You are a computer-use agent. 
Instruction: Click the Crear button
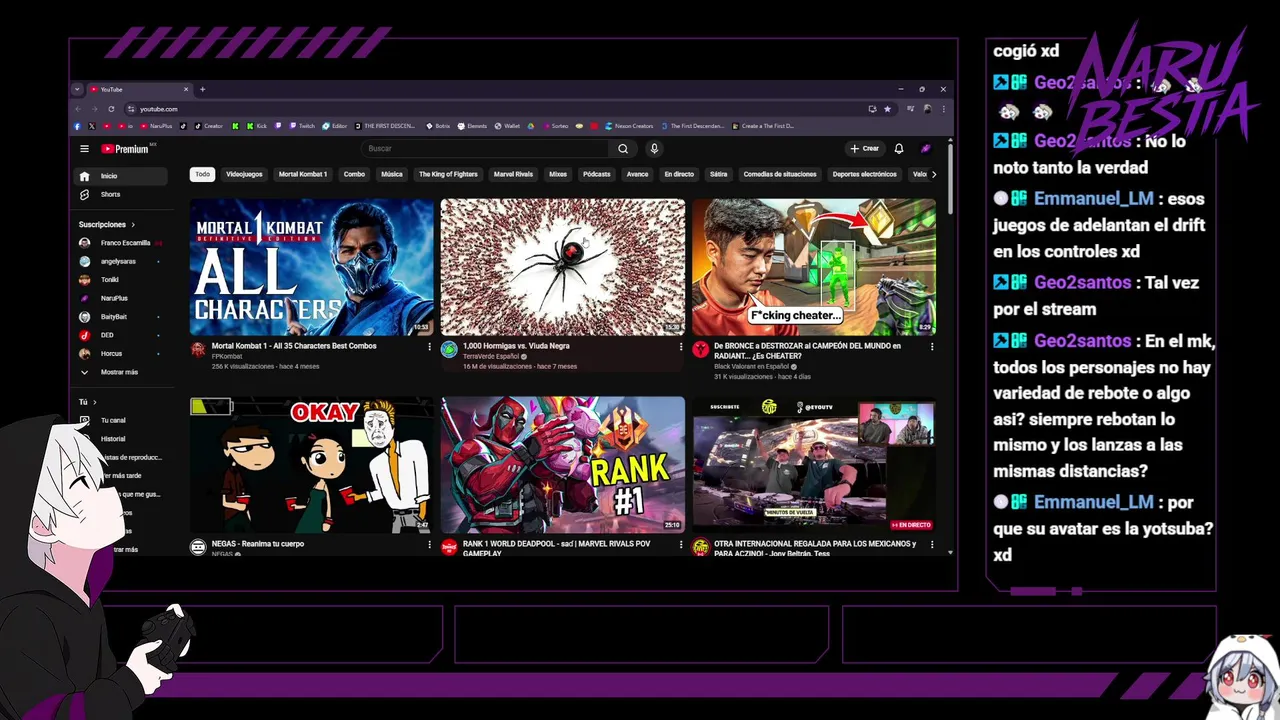coord(865,149)
